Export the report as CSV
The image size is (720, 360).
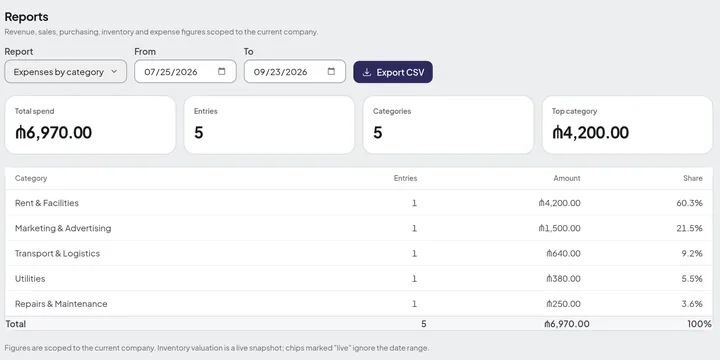393,72
